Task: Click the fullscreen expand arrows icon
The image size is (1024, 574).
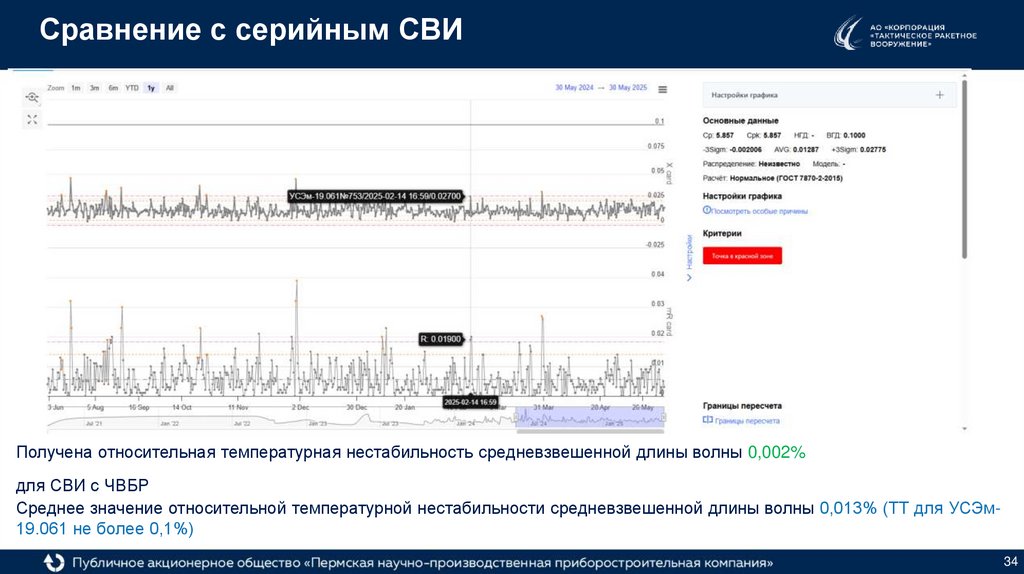Action: click(32, 120)
